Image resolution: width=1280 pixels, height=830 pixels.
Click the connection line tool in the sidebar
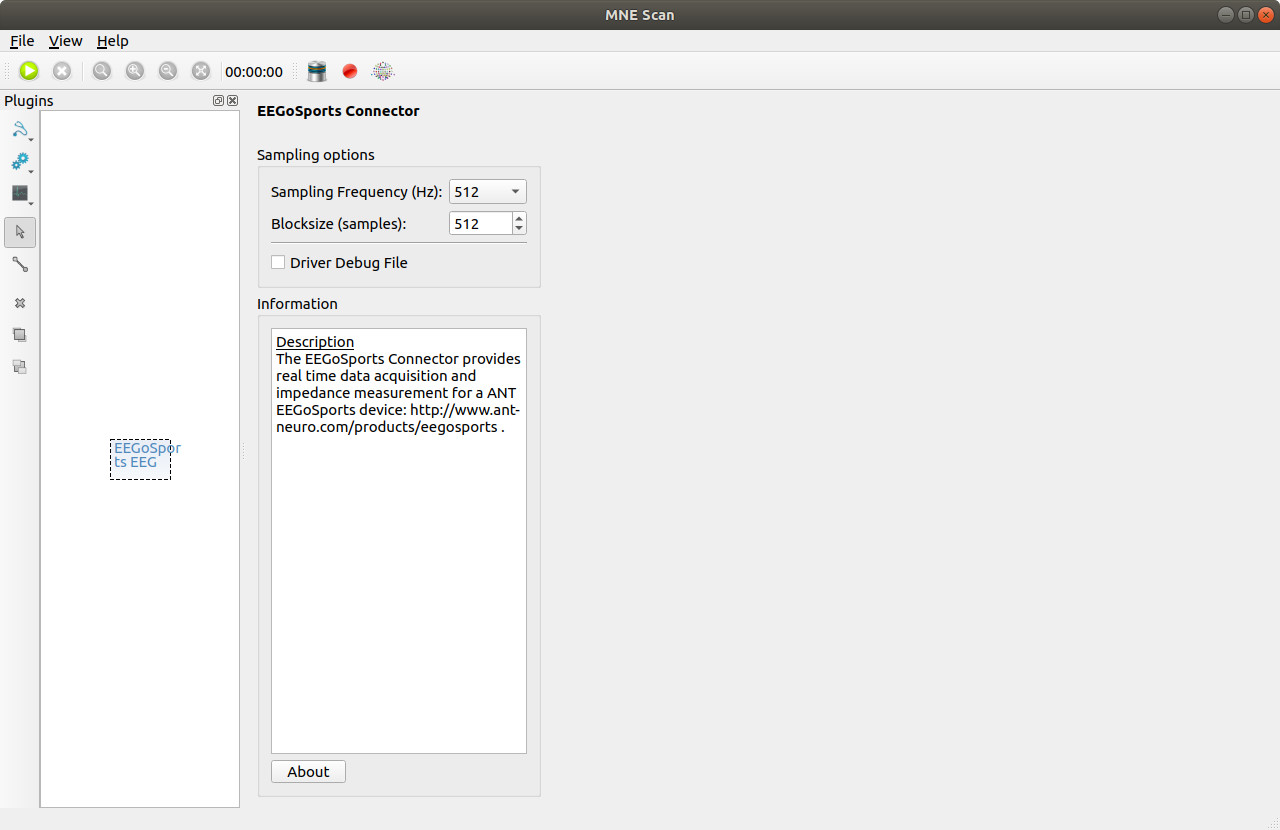[x=20, y=264]
